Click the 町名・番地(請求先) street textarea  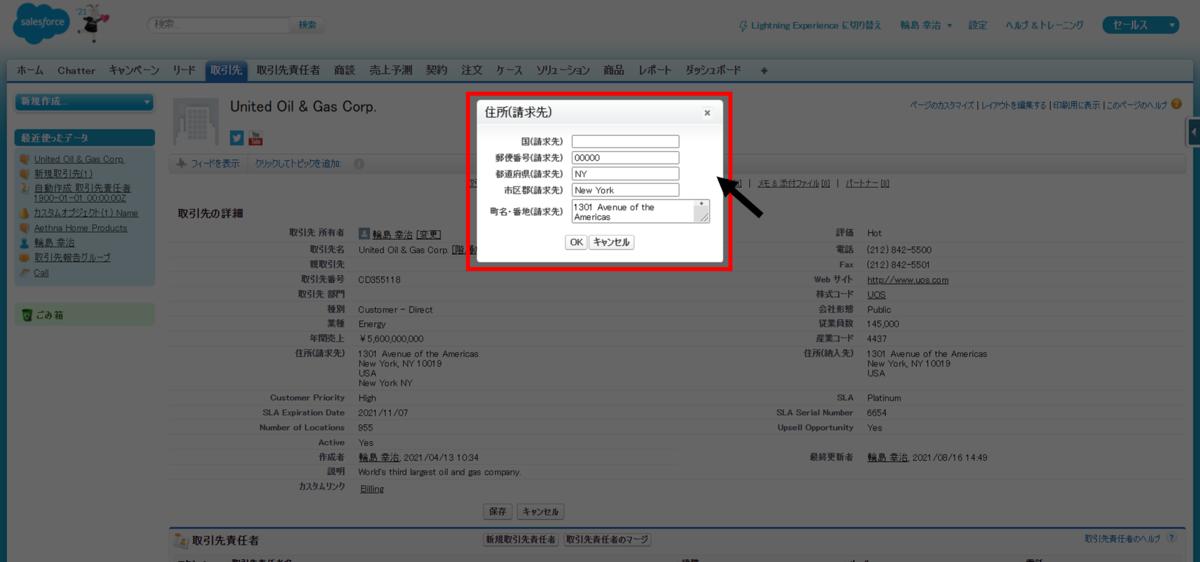pyautogui.click(x=640, y=211)
